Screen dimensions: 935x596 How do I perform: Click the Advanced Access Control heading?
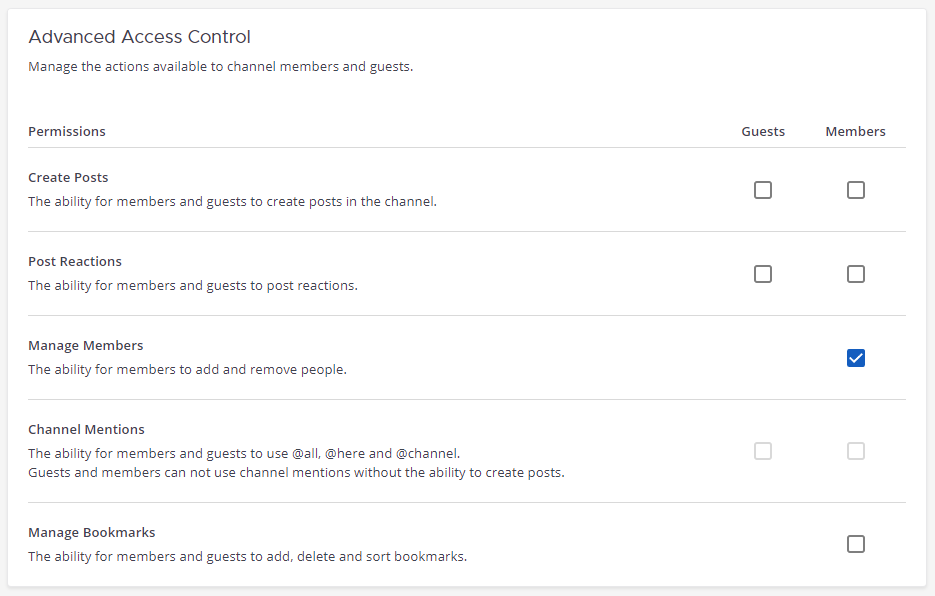coord(139,36)
